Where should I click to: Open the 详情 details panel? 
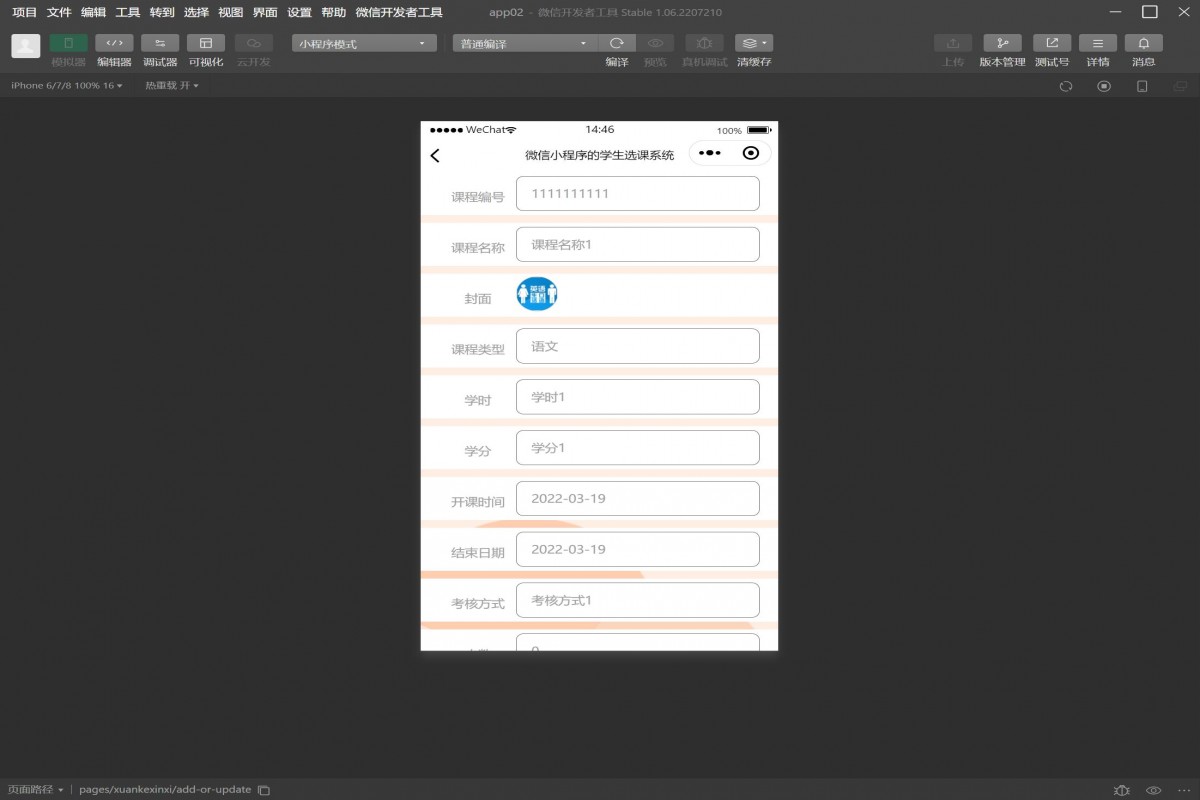click(1098, 44)
